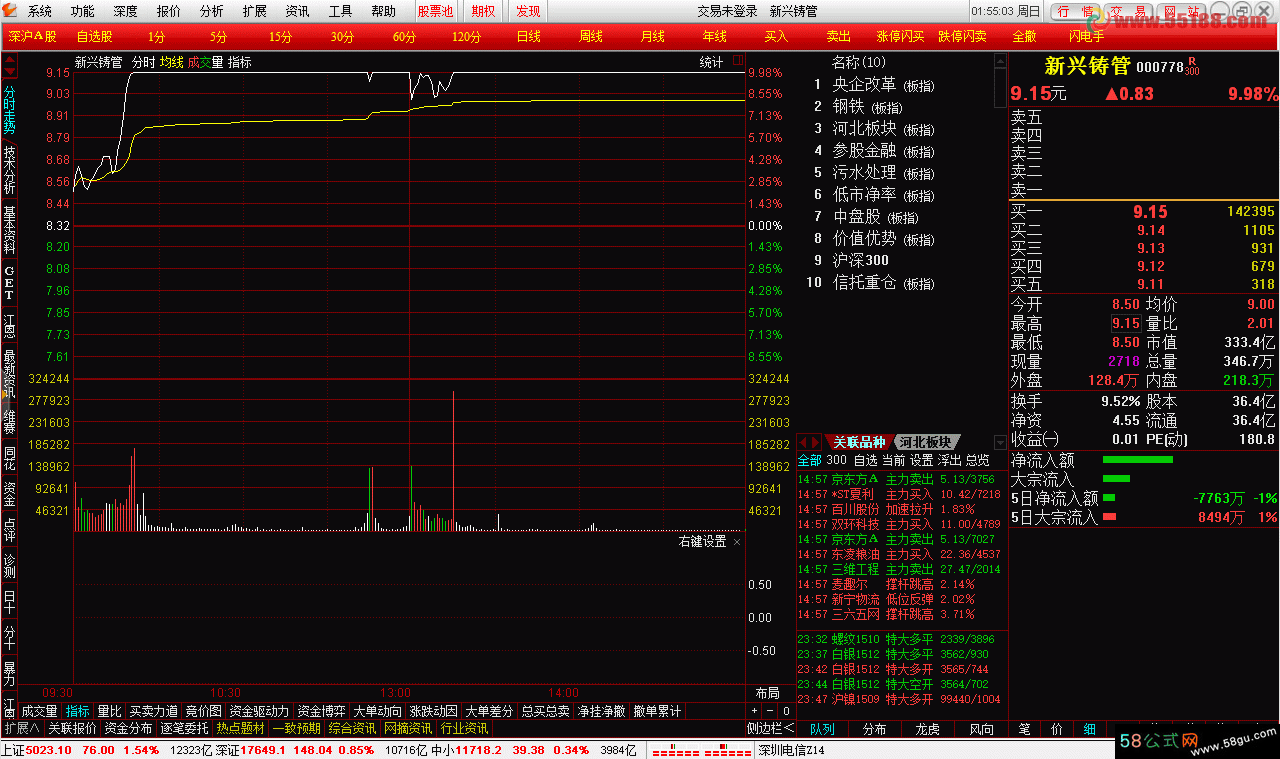
Task: Click the 期权 button in menu bar
Action: click(483, 11)
